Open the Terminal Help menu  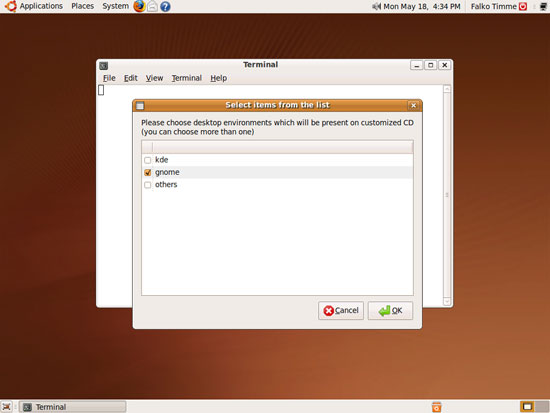point(219,78)
